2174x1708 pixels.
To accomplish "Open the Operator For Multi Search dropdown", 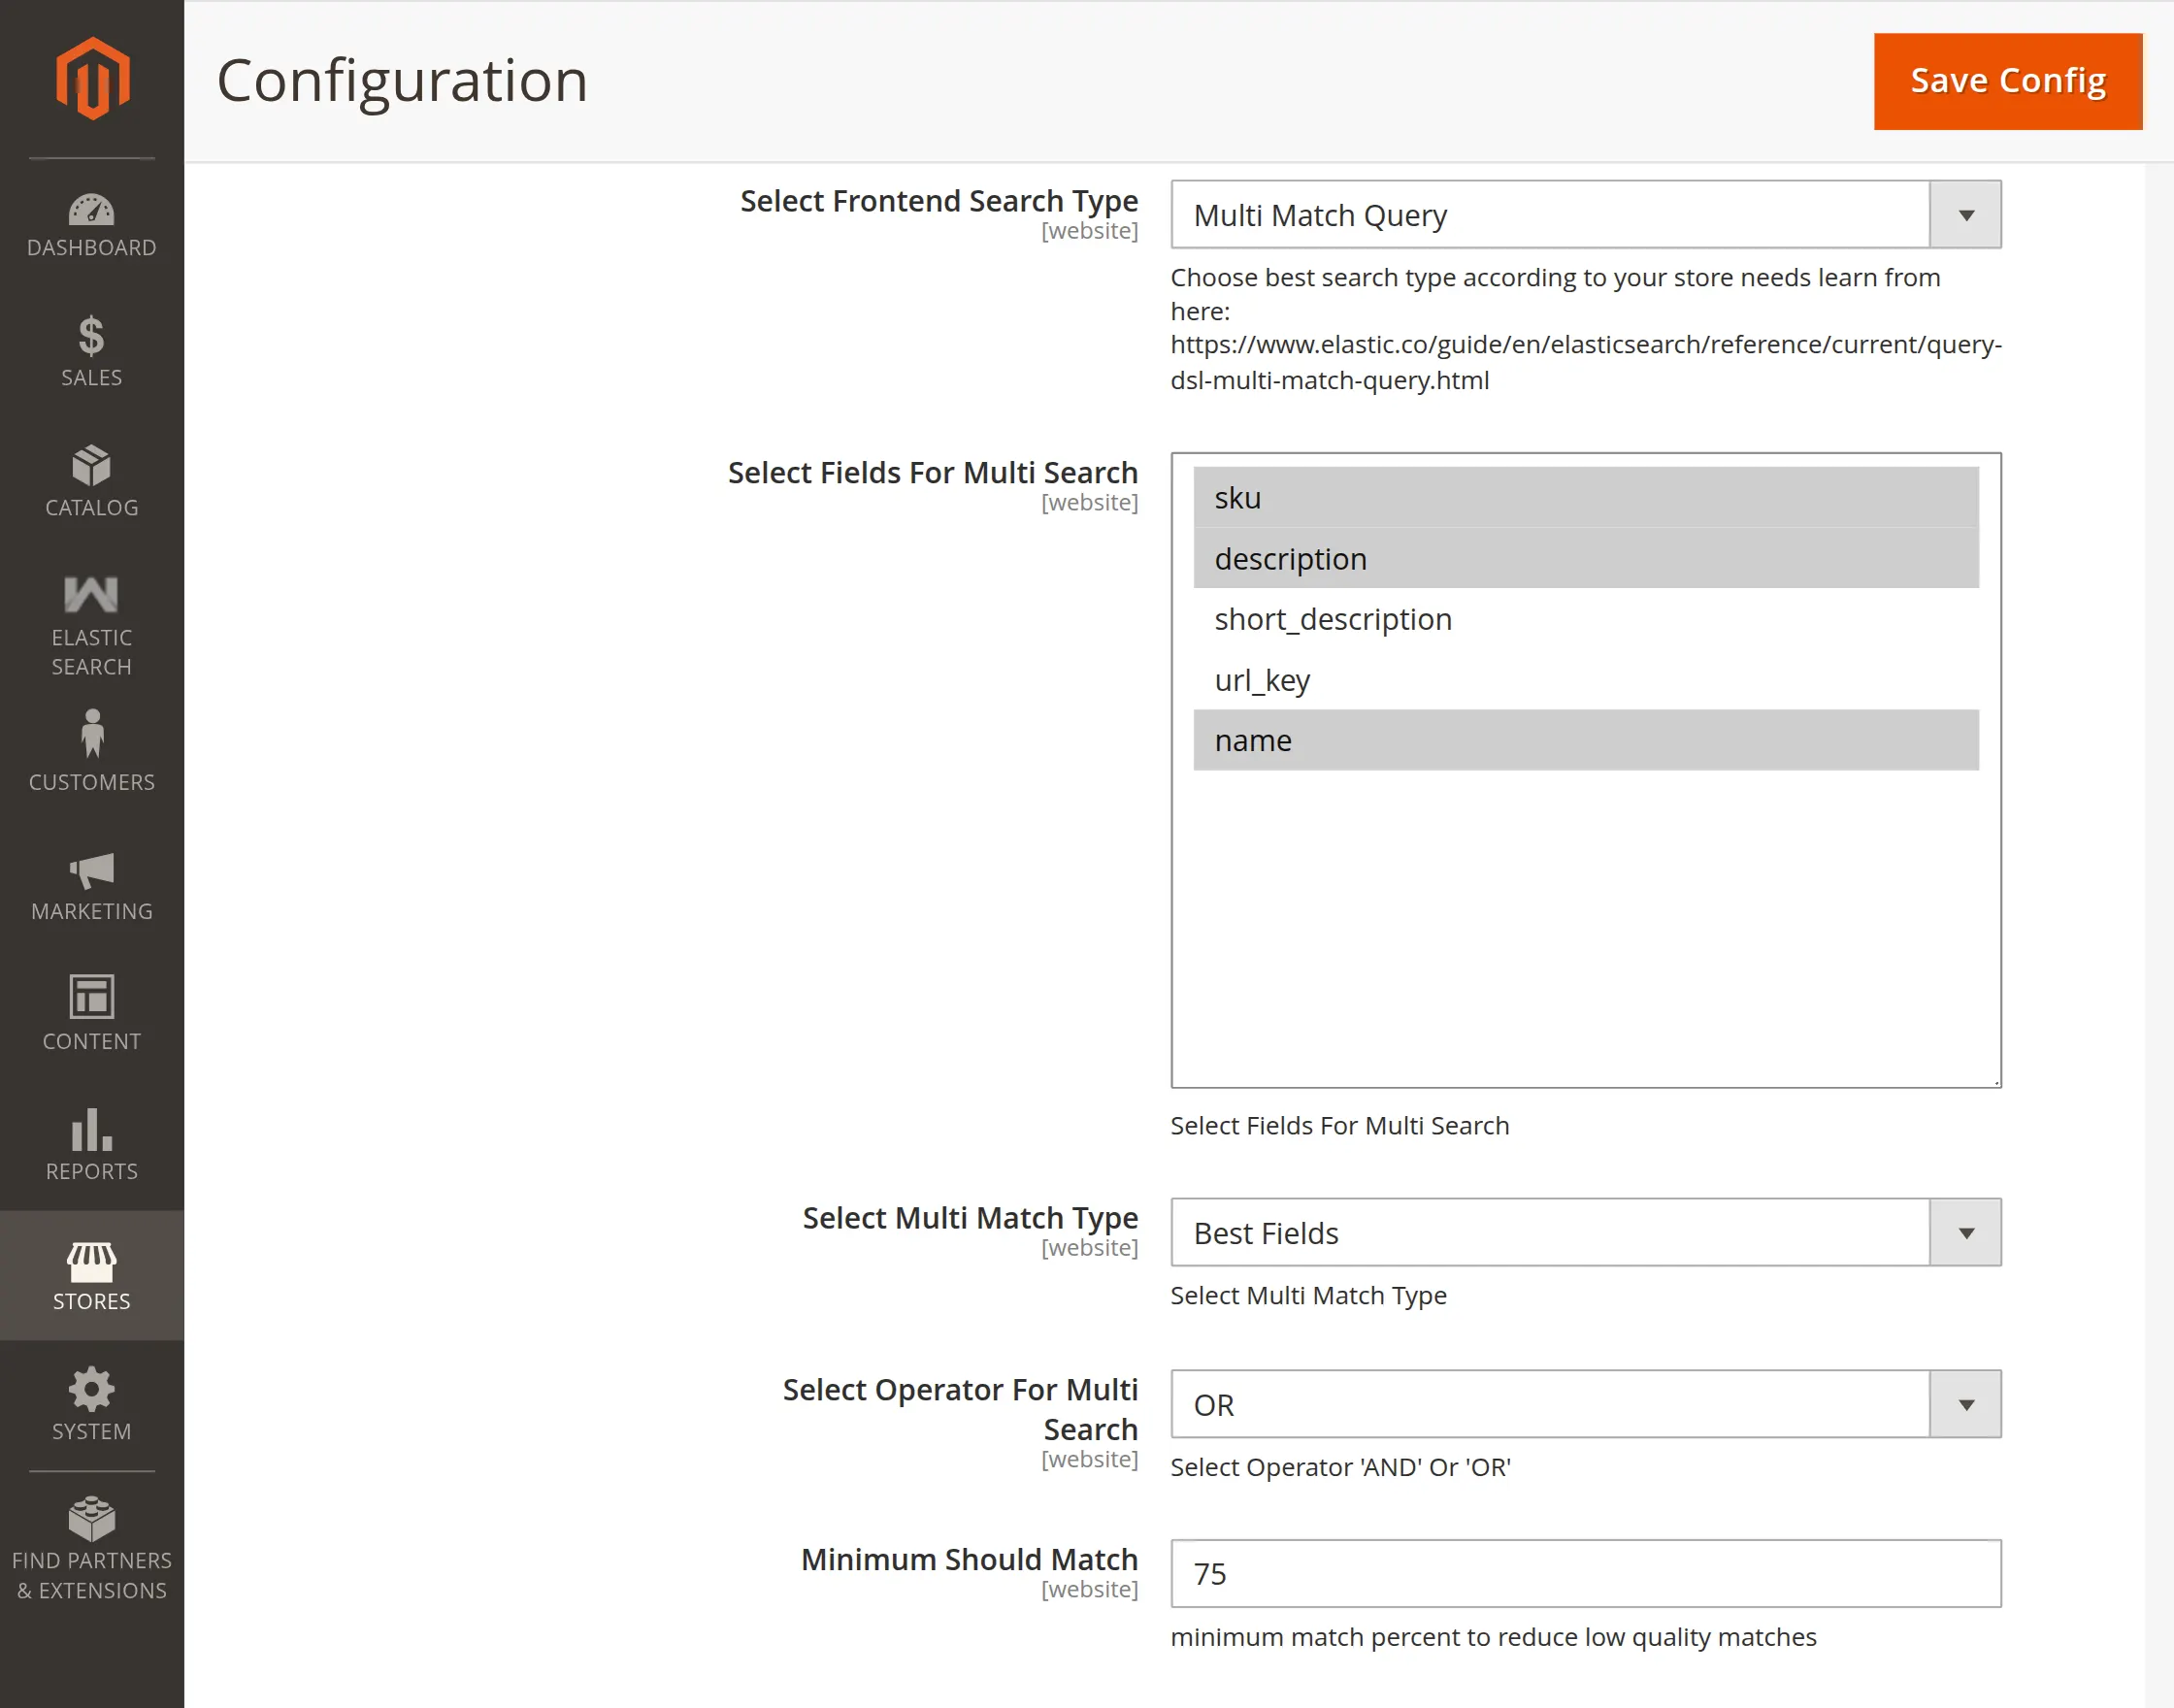I will [x=1585, y=1404].
